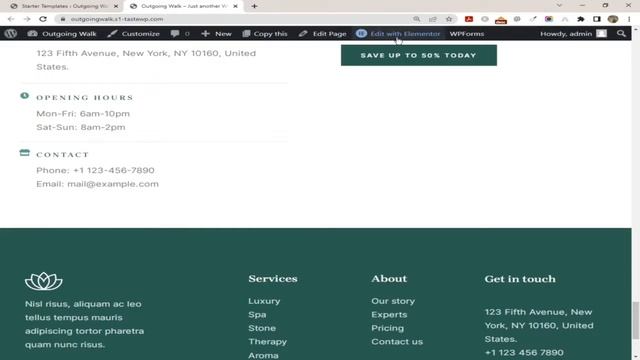Toggle the browser side panel icon
Image resolution: width=640 pixels, height=360 pixels.
click(597, 19)
